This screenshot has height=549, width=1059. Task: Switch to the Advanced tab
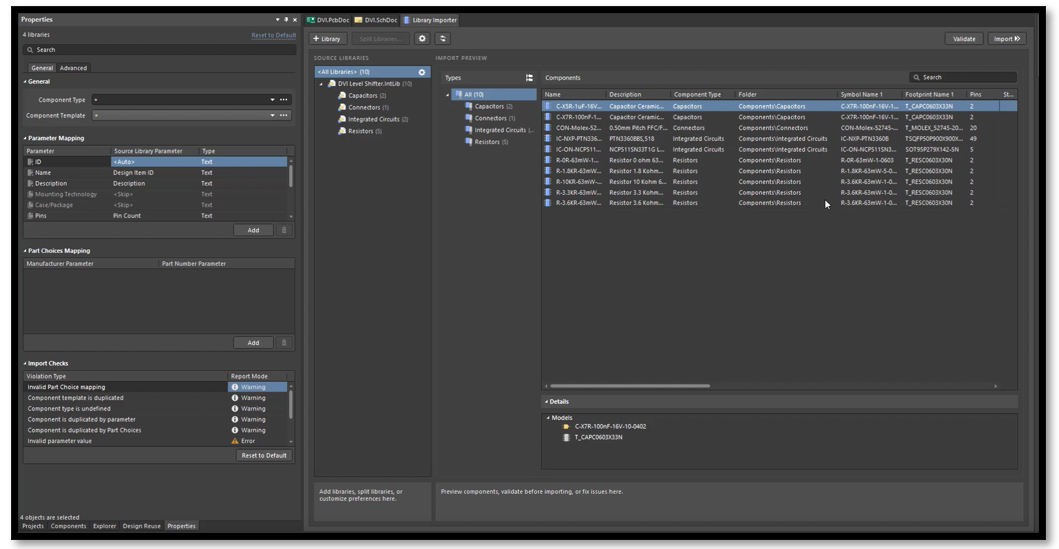click(x=73, y=68)
